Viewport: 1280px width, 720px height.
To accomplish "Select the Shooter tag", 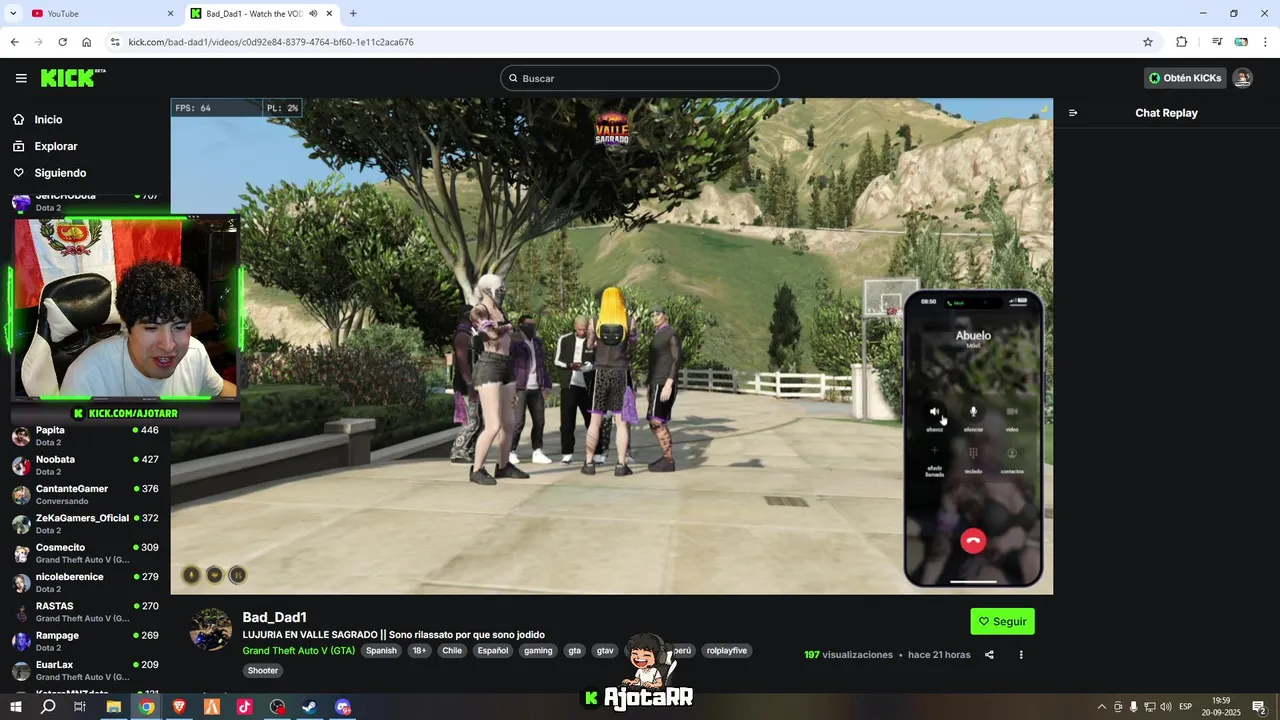I will pyautogui.click(x=263, y=671).
